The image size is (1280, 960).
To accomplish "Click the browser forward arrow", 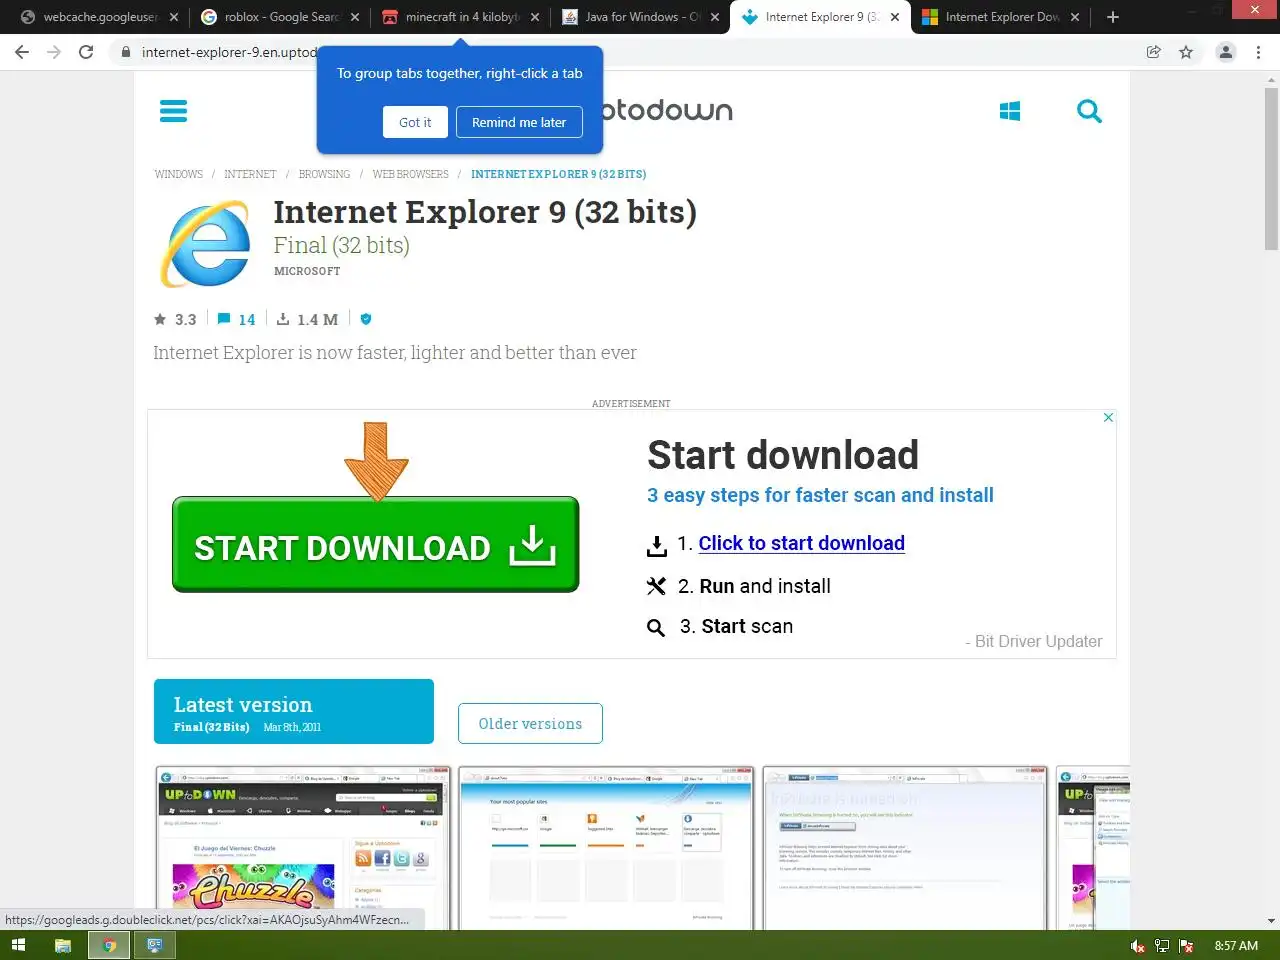I will [x=54, y=52].
